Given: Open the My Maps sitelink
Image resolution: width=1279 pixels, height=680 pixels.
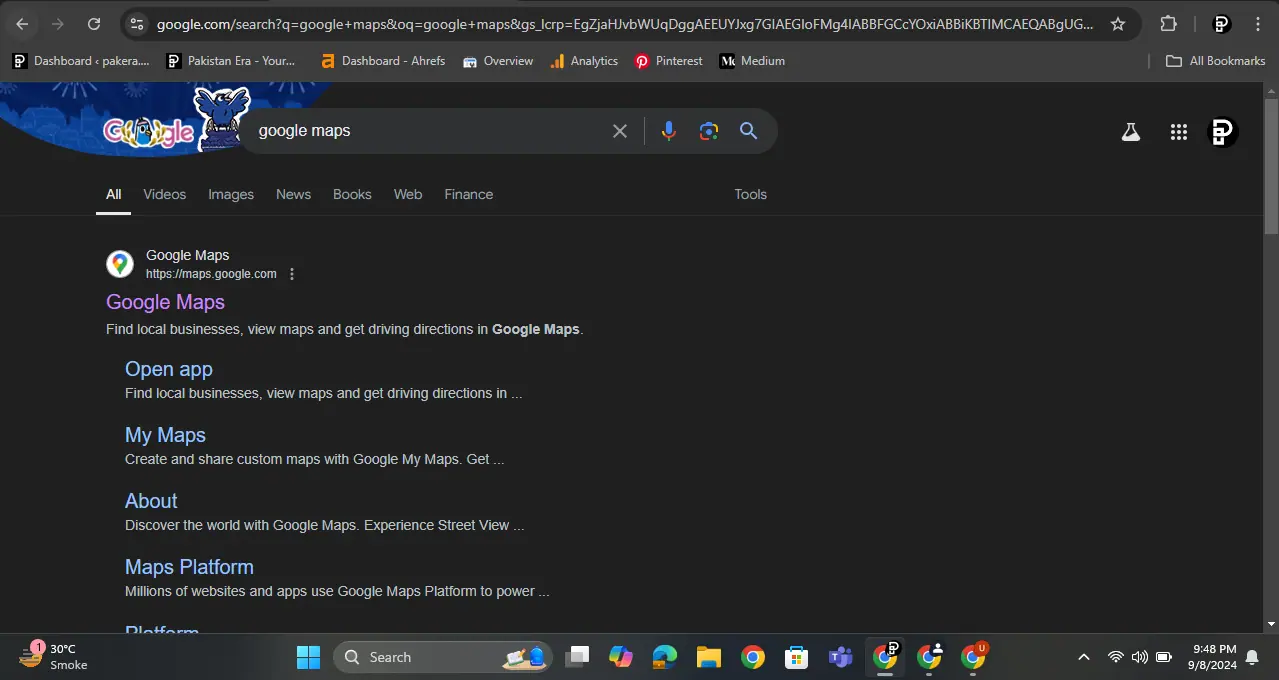Looking at the screenshot, I should tap(165, 435).
